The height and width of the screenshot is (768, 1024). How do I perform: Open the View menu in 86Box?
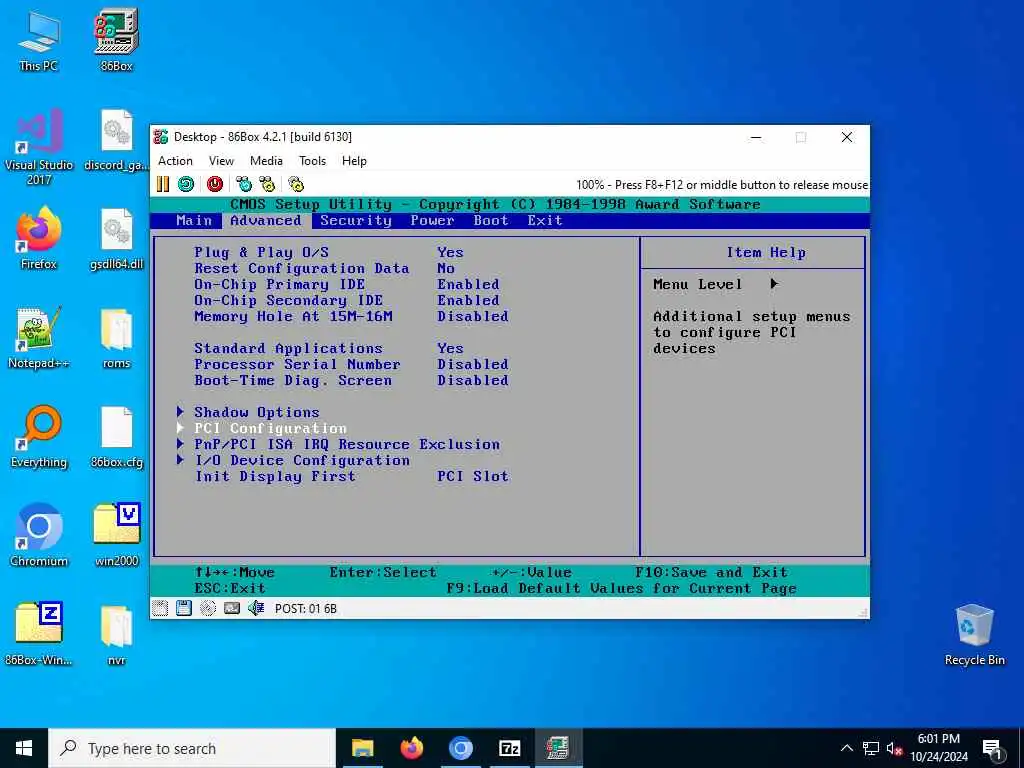point(221,161)
